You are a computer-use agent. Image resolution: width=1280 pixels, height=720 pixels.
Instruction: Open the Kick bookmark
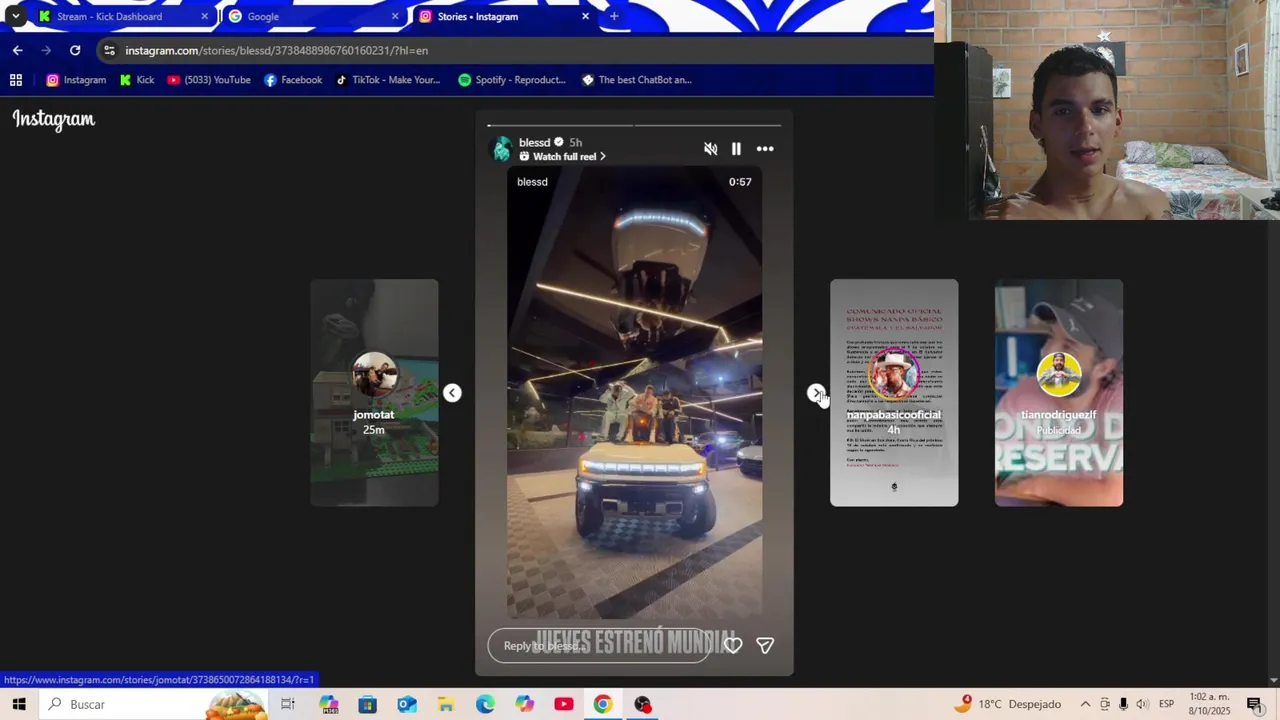pos(137,80)
